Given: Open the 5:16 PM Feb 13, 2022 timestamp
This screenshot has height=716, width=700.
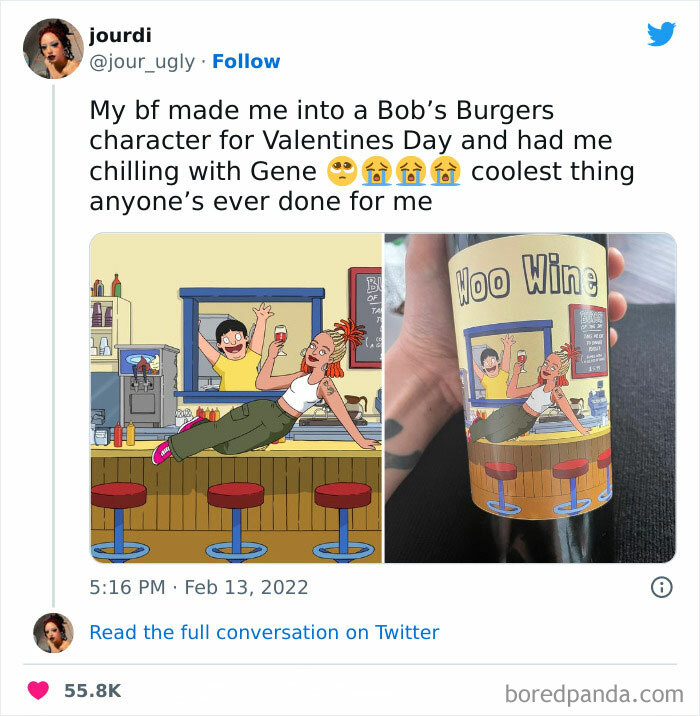Looking at the screenshot, I should [x=199, y=587].
